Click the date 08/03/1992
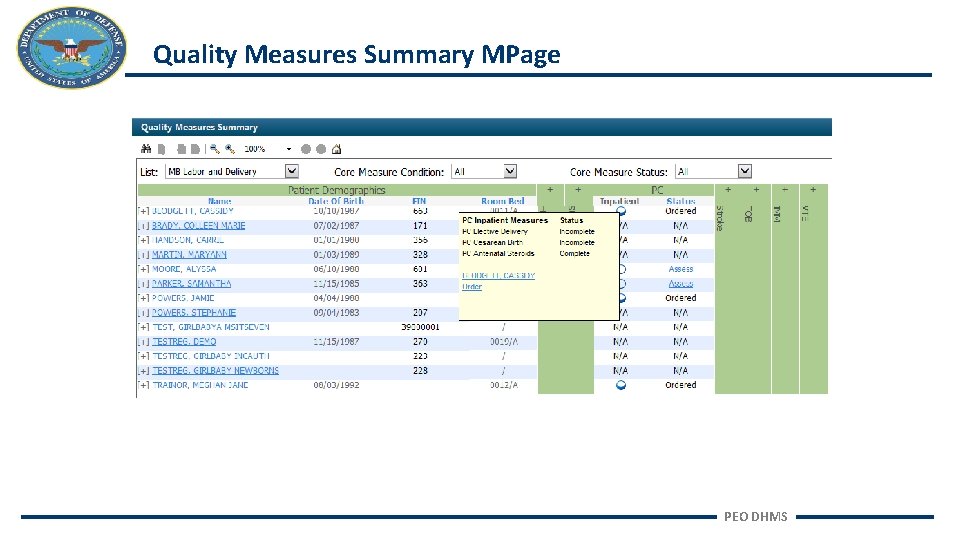This screenshot has height=540, width=960. [x=336, y=385]
